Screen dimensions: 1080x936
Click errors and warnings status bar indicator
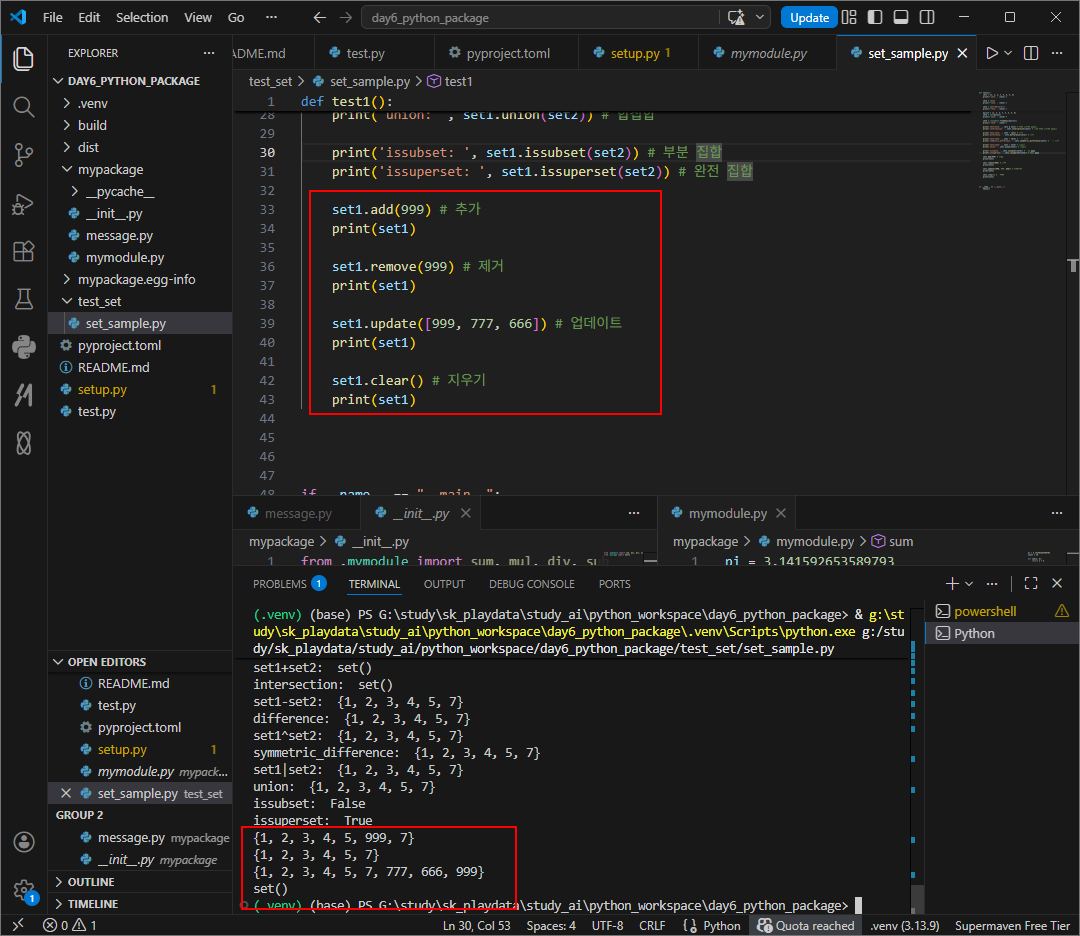point(70,926)
